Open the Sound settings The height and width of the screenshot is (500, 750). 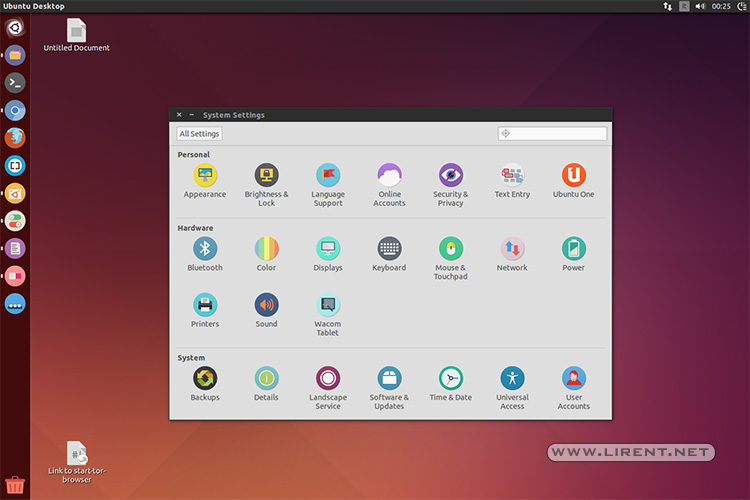tap(266, 311)
